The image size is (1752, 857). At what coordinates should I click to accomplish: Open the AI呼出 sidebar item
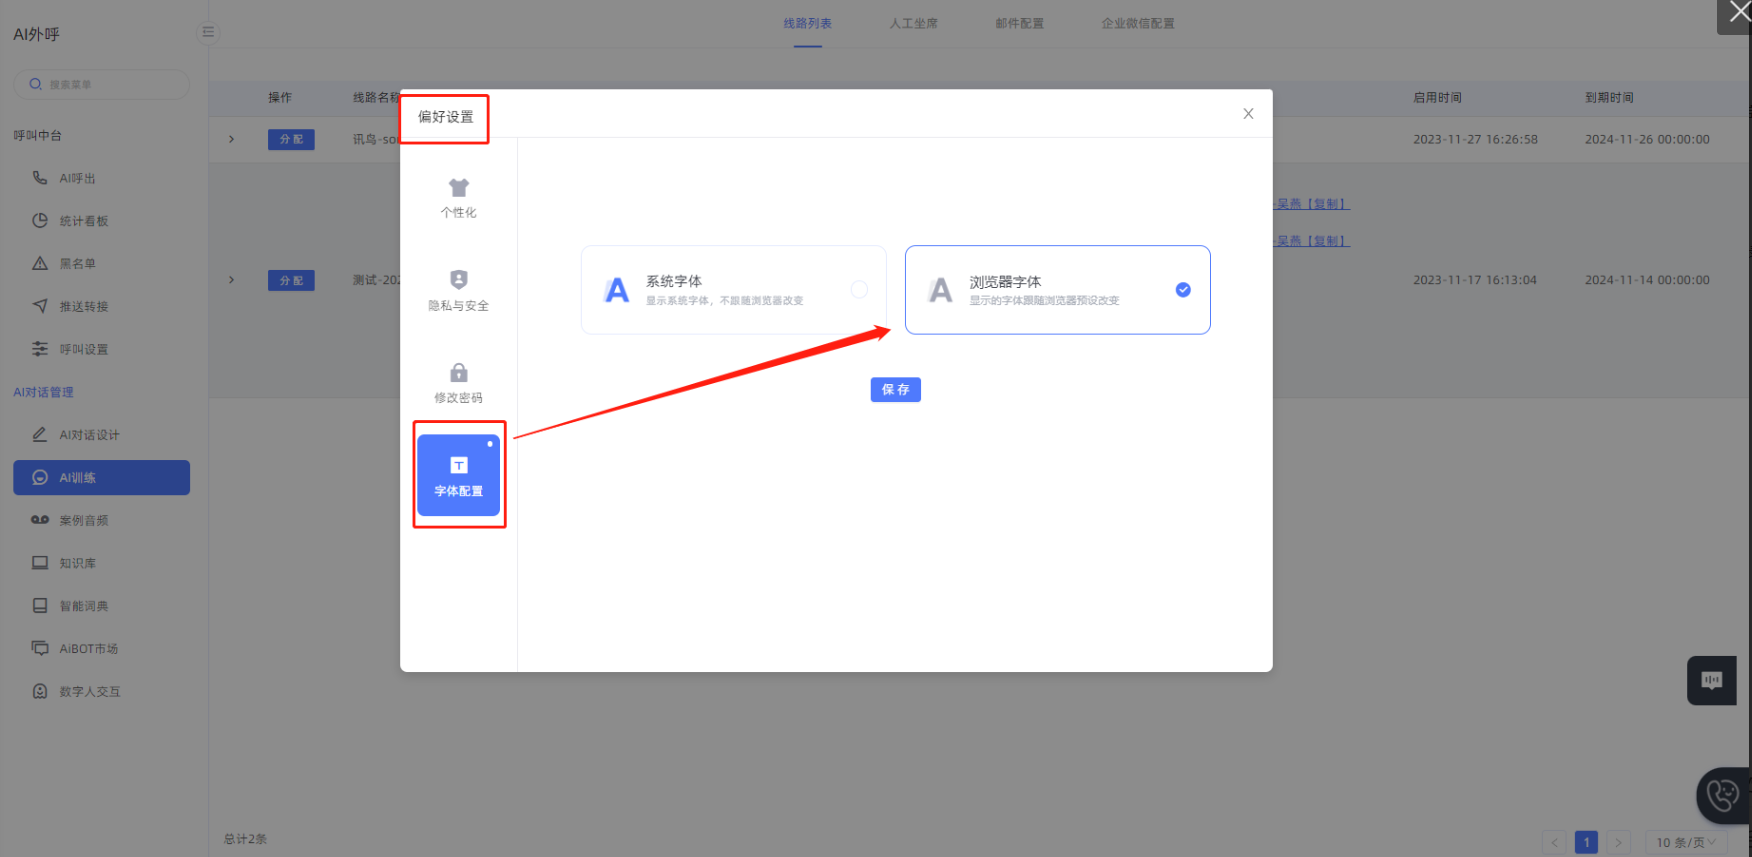[x=77, y=178]
